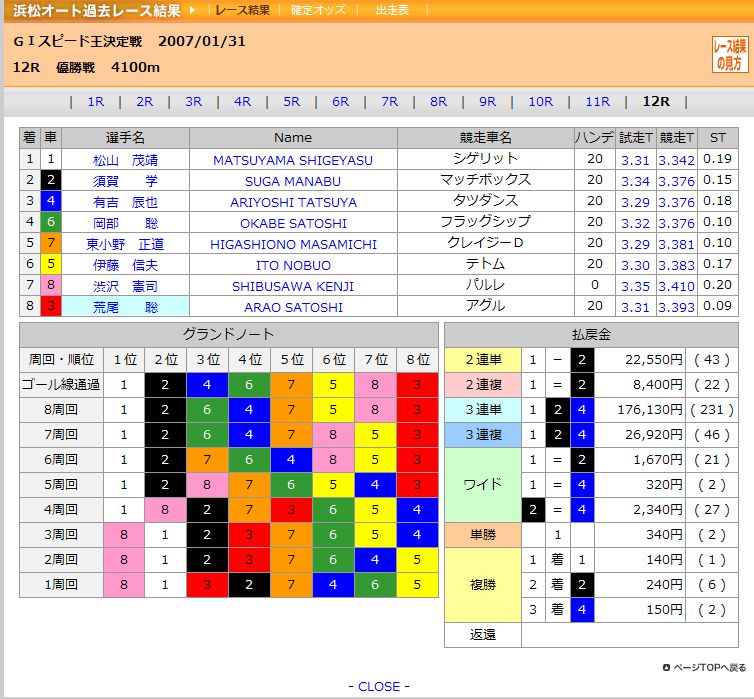The height and width of the screenshot is (699, 754).
Task: Open rider 渋沢 憲司 profile link
Action: coord(126,287)
